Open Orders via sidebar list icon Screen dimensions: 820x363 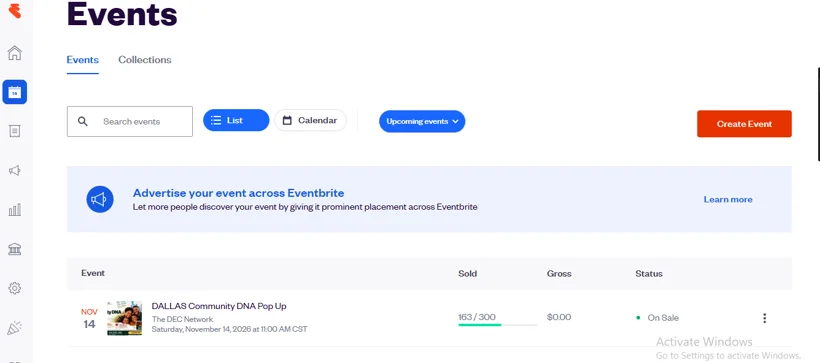tap(15, 131)
